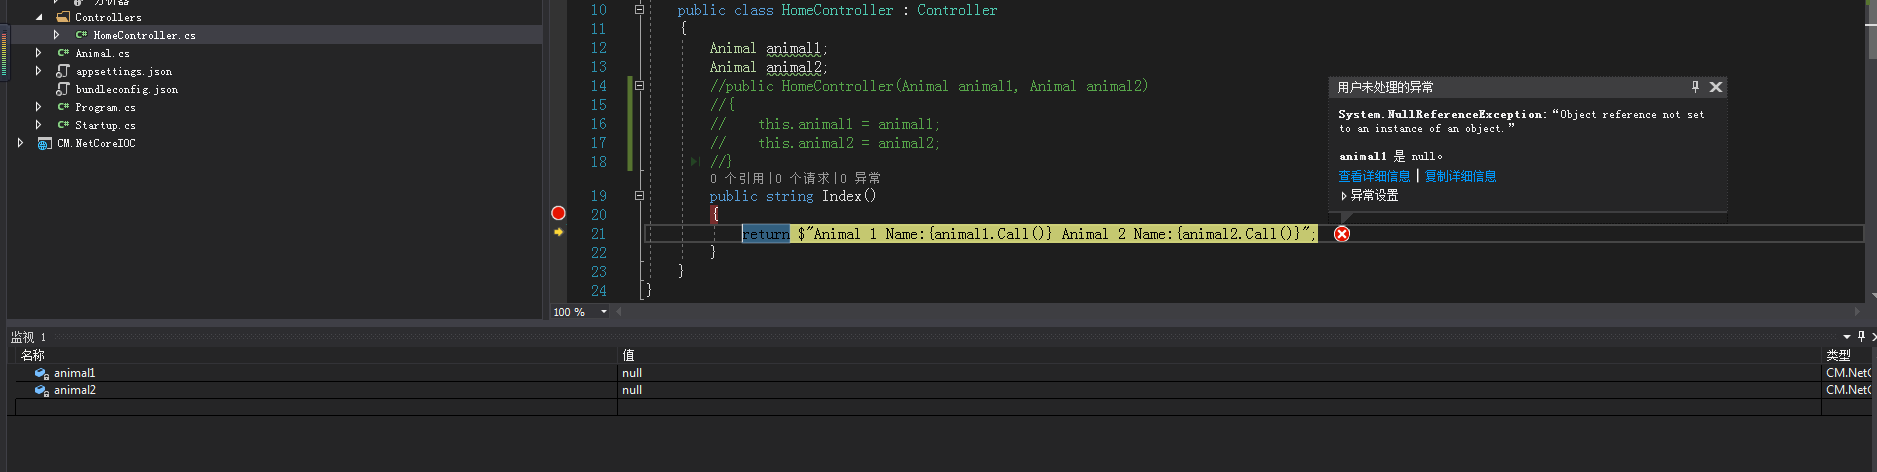Click the CM.NetCoreIOC project icon
This screenshot has height=472, width=1877.
point(44,144)
